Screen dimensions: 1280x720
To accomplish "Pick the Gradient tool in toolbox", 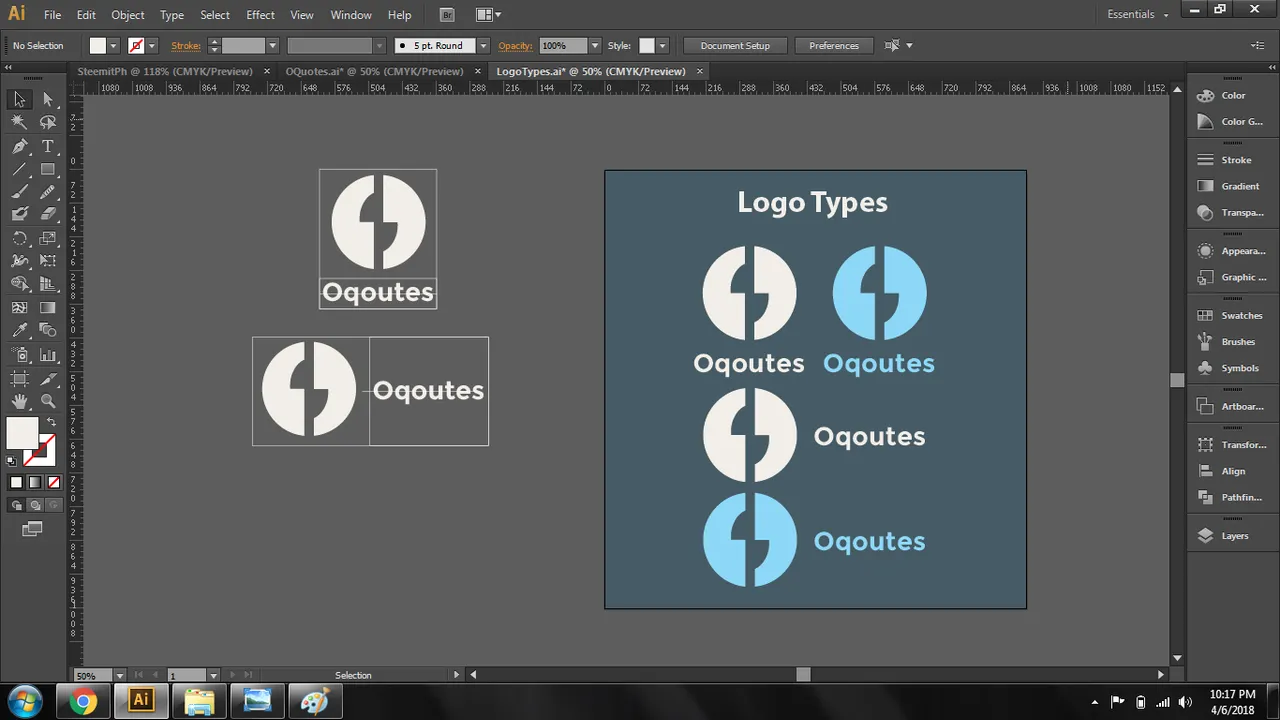I will 47,308.
